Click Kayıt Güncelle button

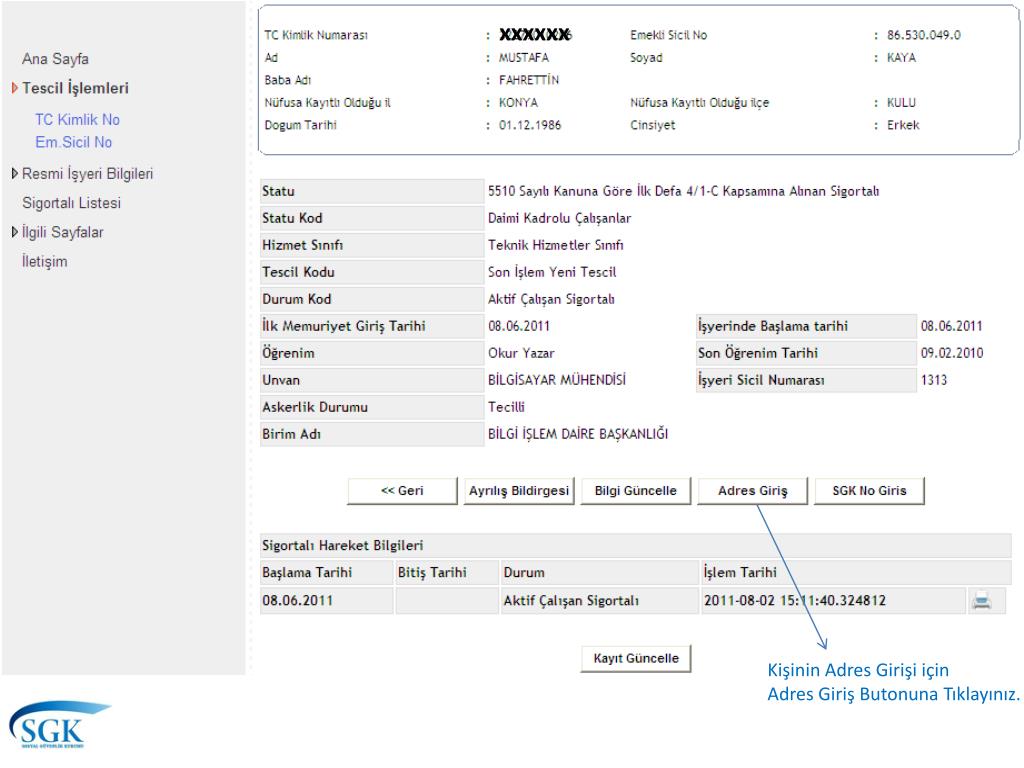click(x=636, y=658)
